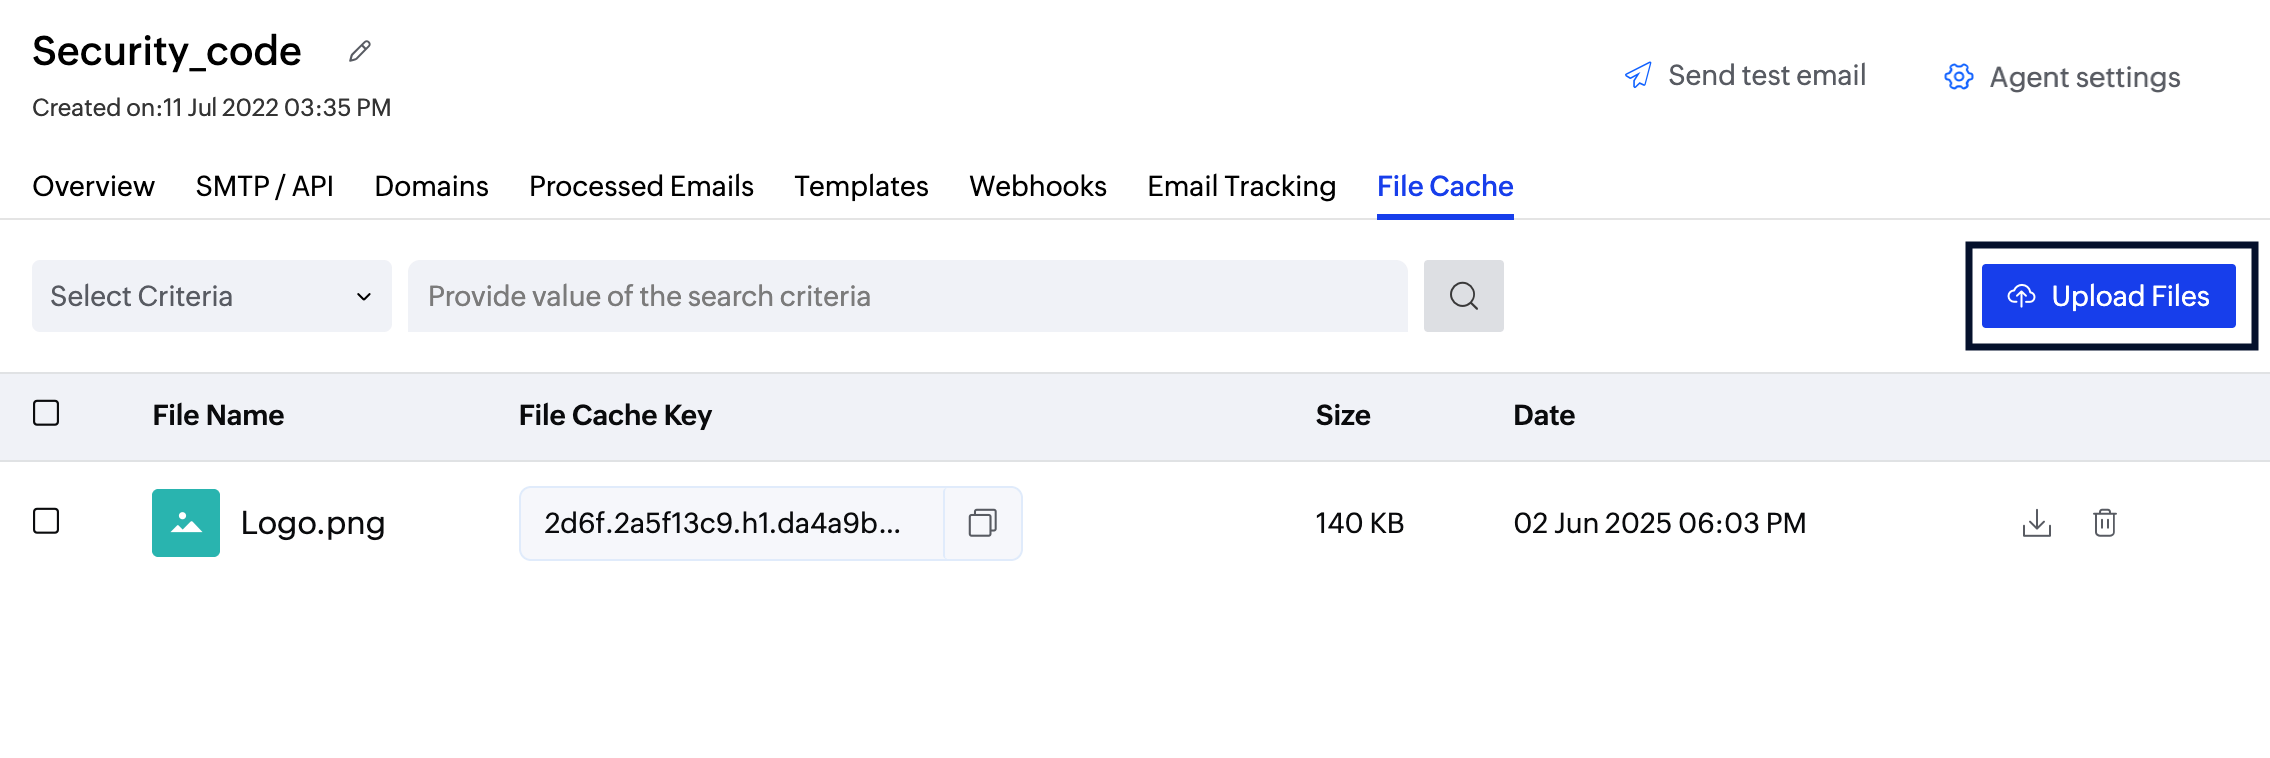The width and height of the screenshot is (2270, 758).
Task: Select the checkbox next to Logo.png
Action: 44,521
